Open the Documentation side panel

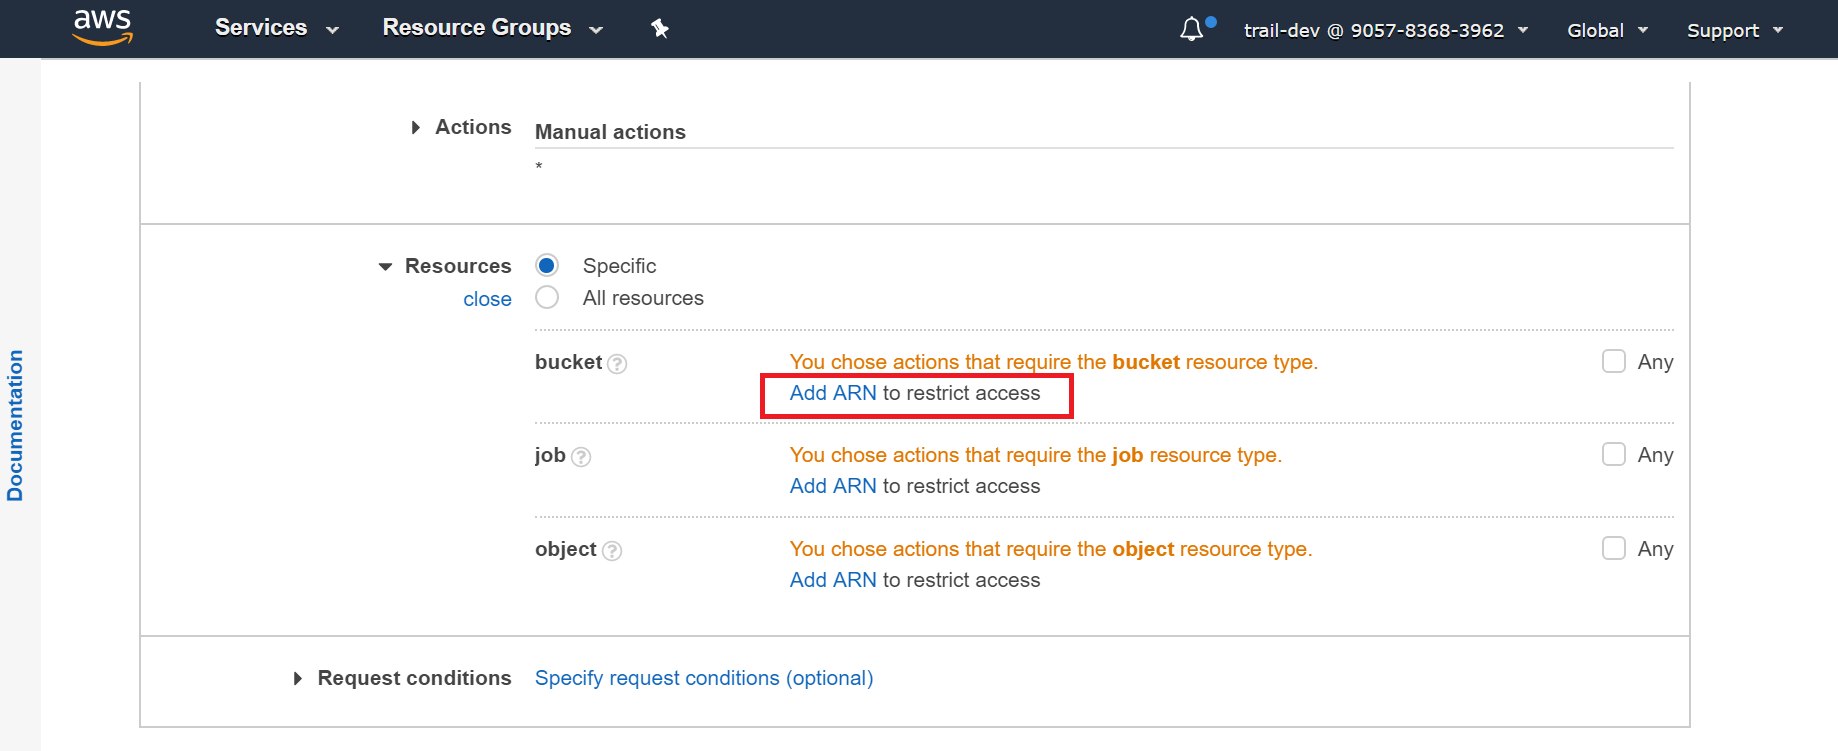15,425
